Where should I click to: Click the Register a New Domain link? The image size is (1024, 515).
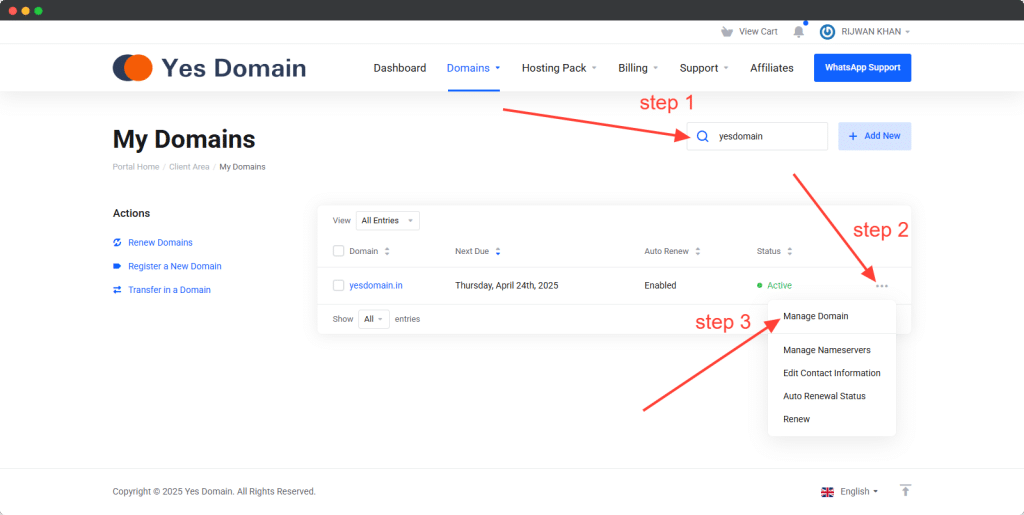click(174, 266)
